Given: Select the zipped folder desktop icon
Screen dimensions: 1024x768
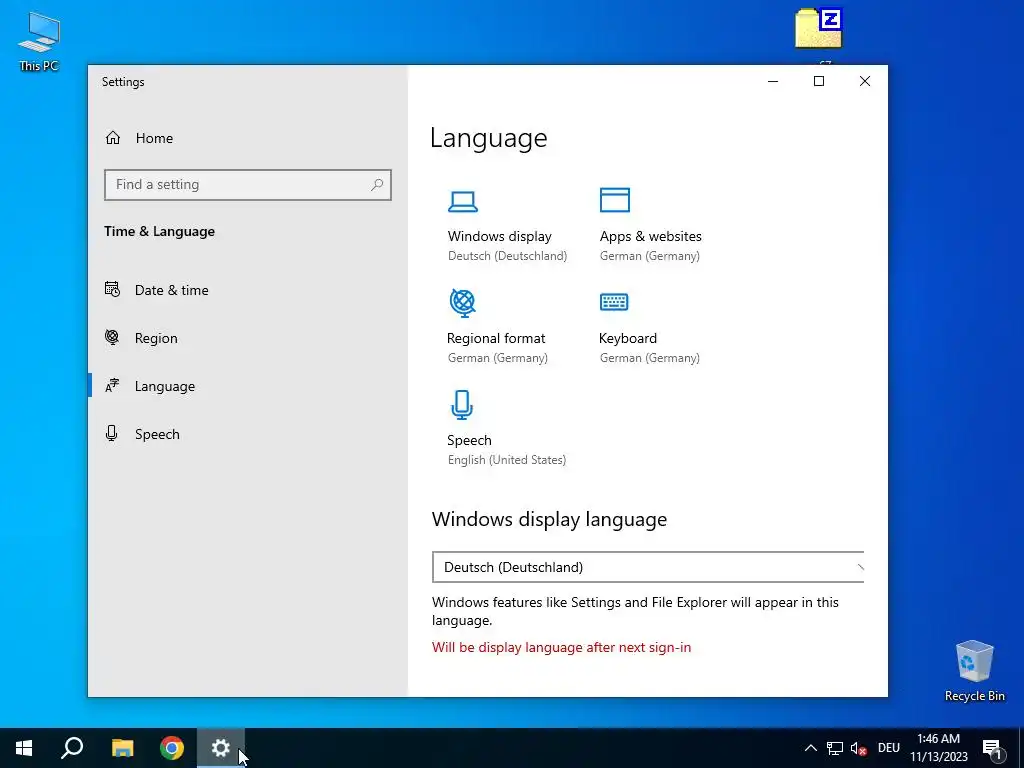Looking at the screenshot, I should click(819, 29).
